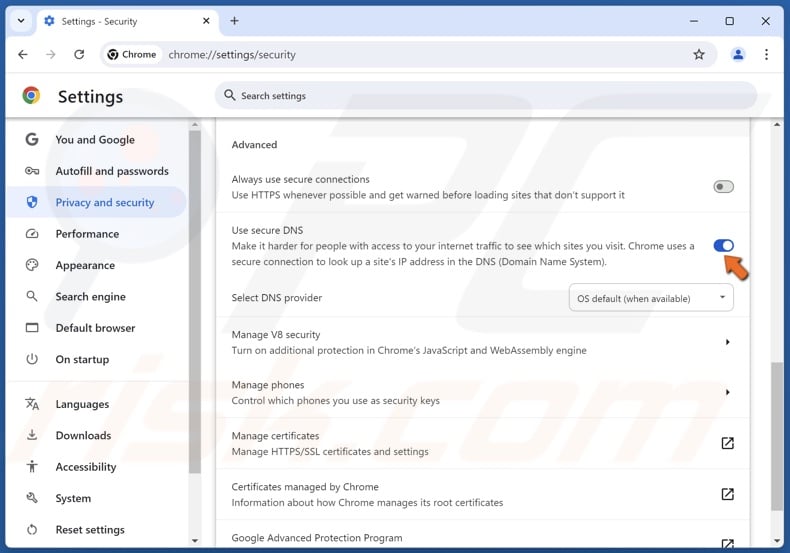Viewport: 790px width, 553px height.
Task: Click the search magnifier icon in Search settings
Action: (229, 95)
